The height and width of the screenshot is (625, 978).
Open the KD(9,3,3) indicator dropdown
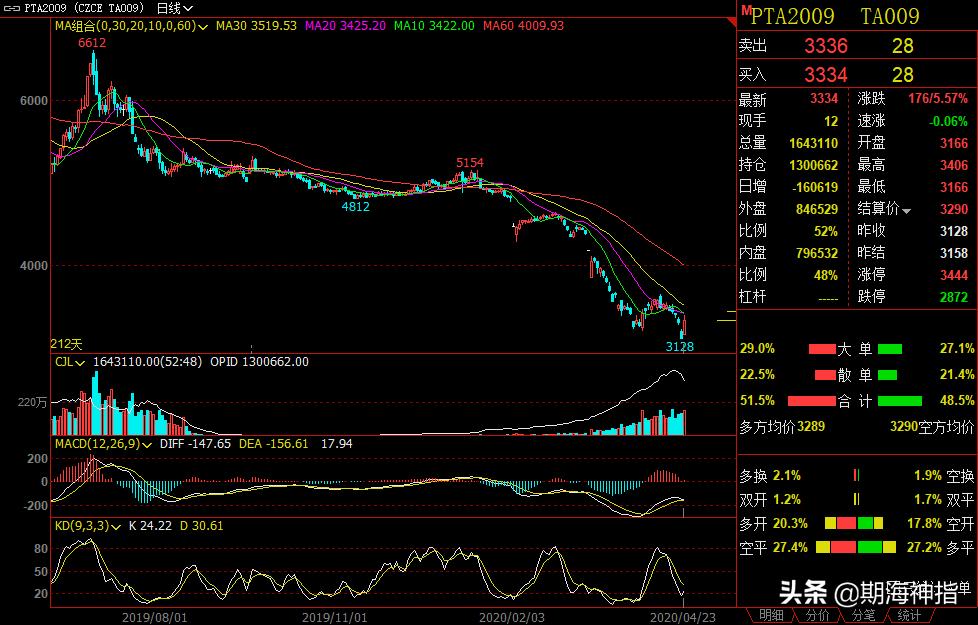pyautogui.click(x=116, y=527)
